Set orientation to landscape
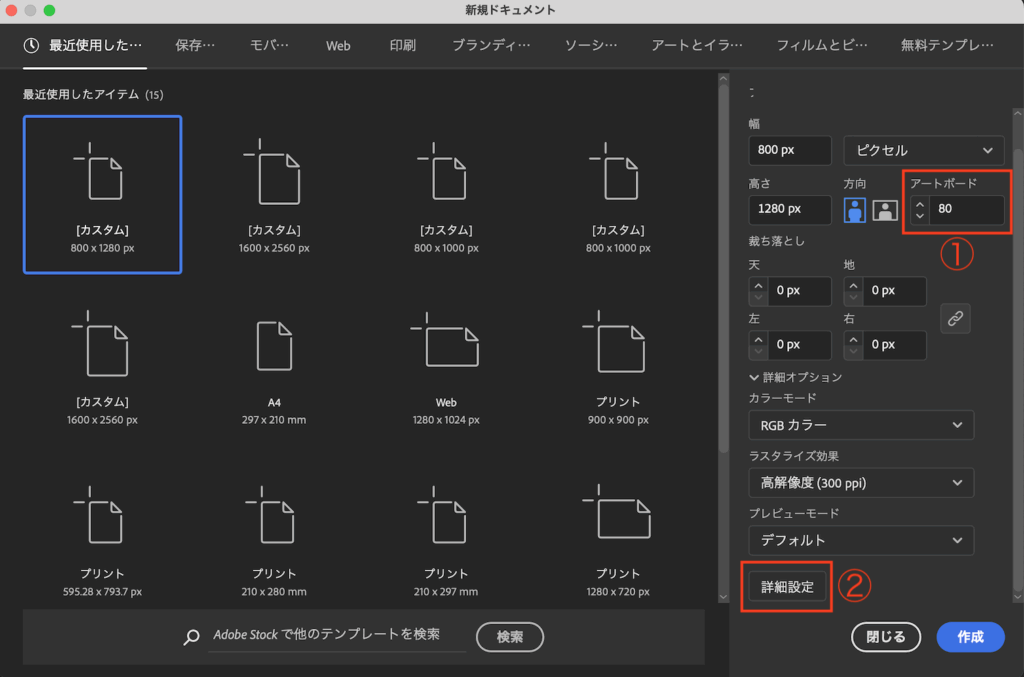The width and height of the screenshot is (1024, 677). pyautogui.click(x=885, y=210)
